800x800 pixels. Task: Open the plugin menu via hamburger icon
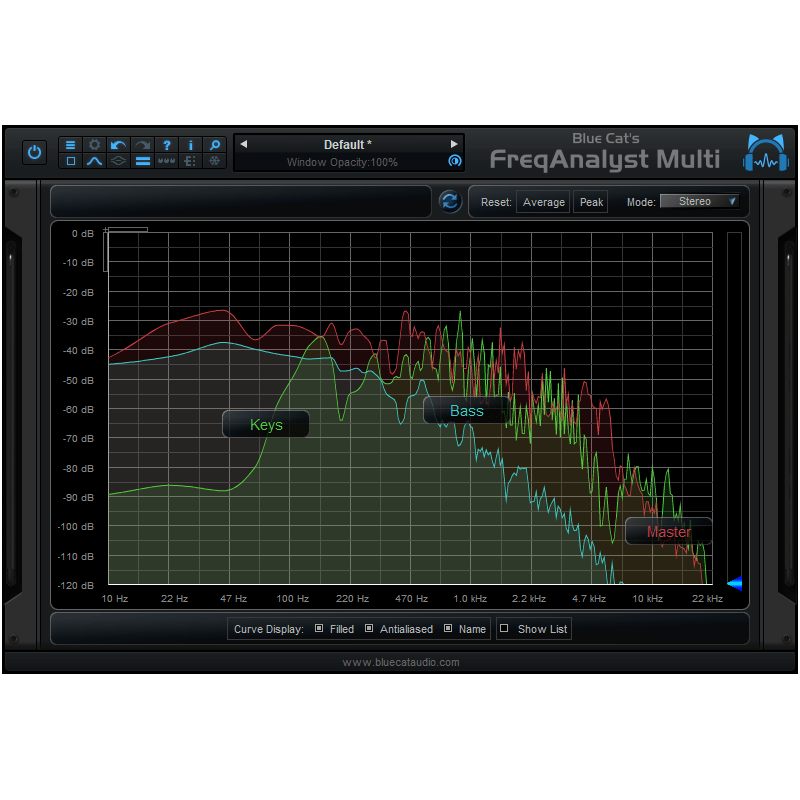[x=70, y=145]
